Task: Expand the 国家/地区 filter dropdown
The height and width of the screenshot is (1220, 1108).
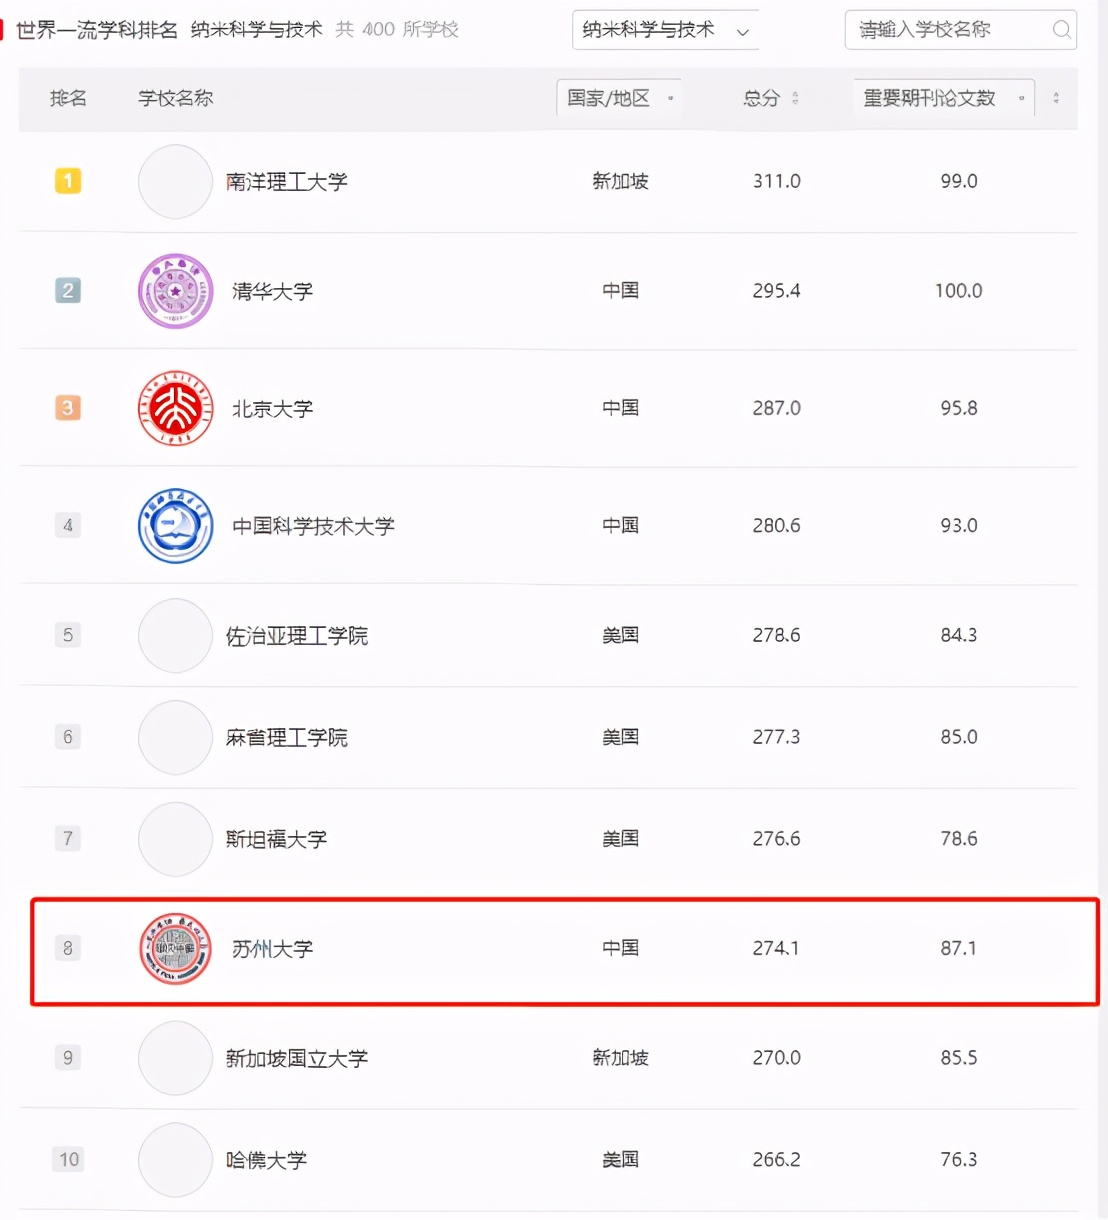Action: tap(619, 98)
